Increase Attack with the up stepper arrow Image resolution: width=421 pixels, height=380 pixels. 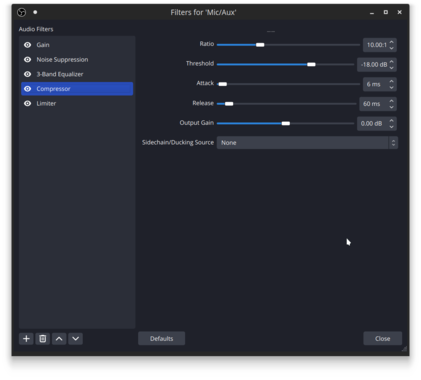coord(392,81)
